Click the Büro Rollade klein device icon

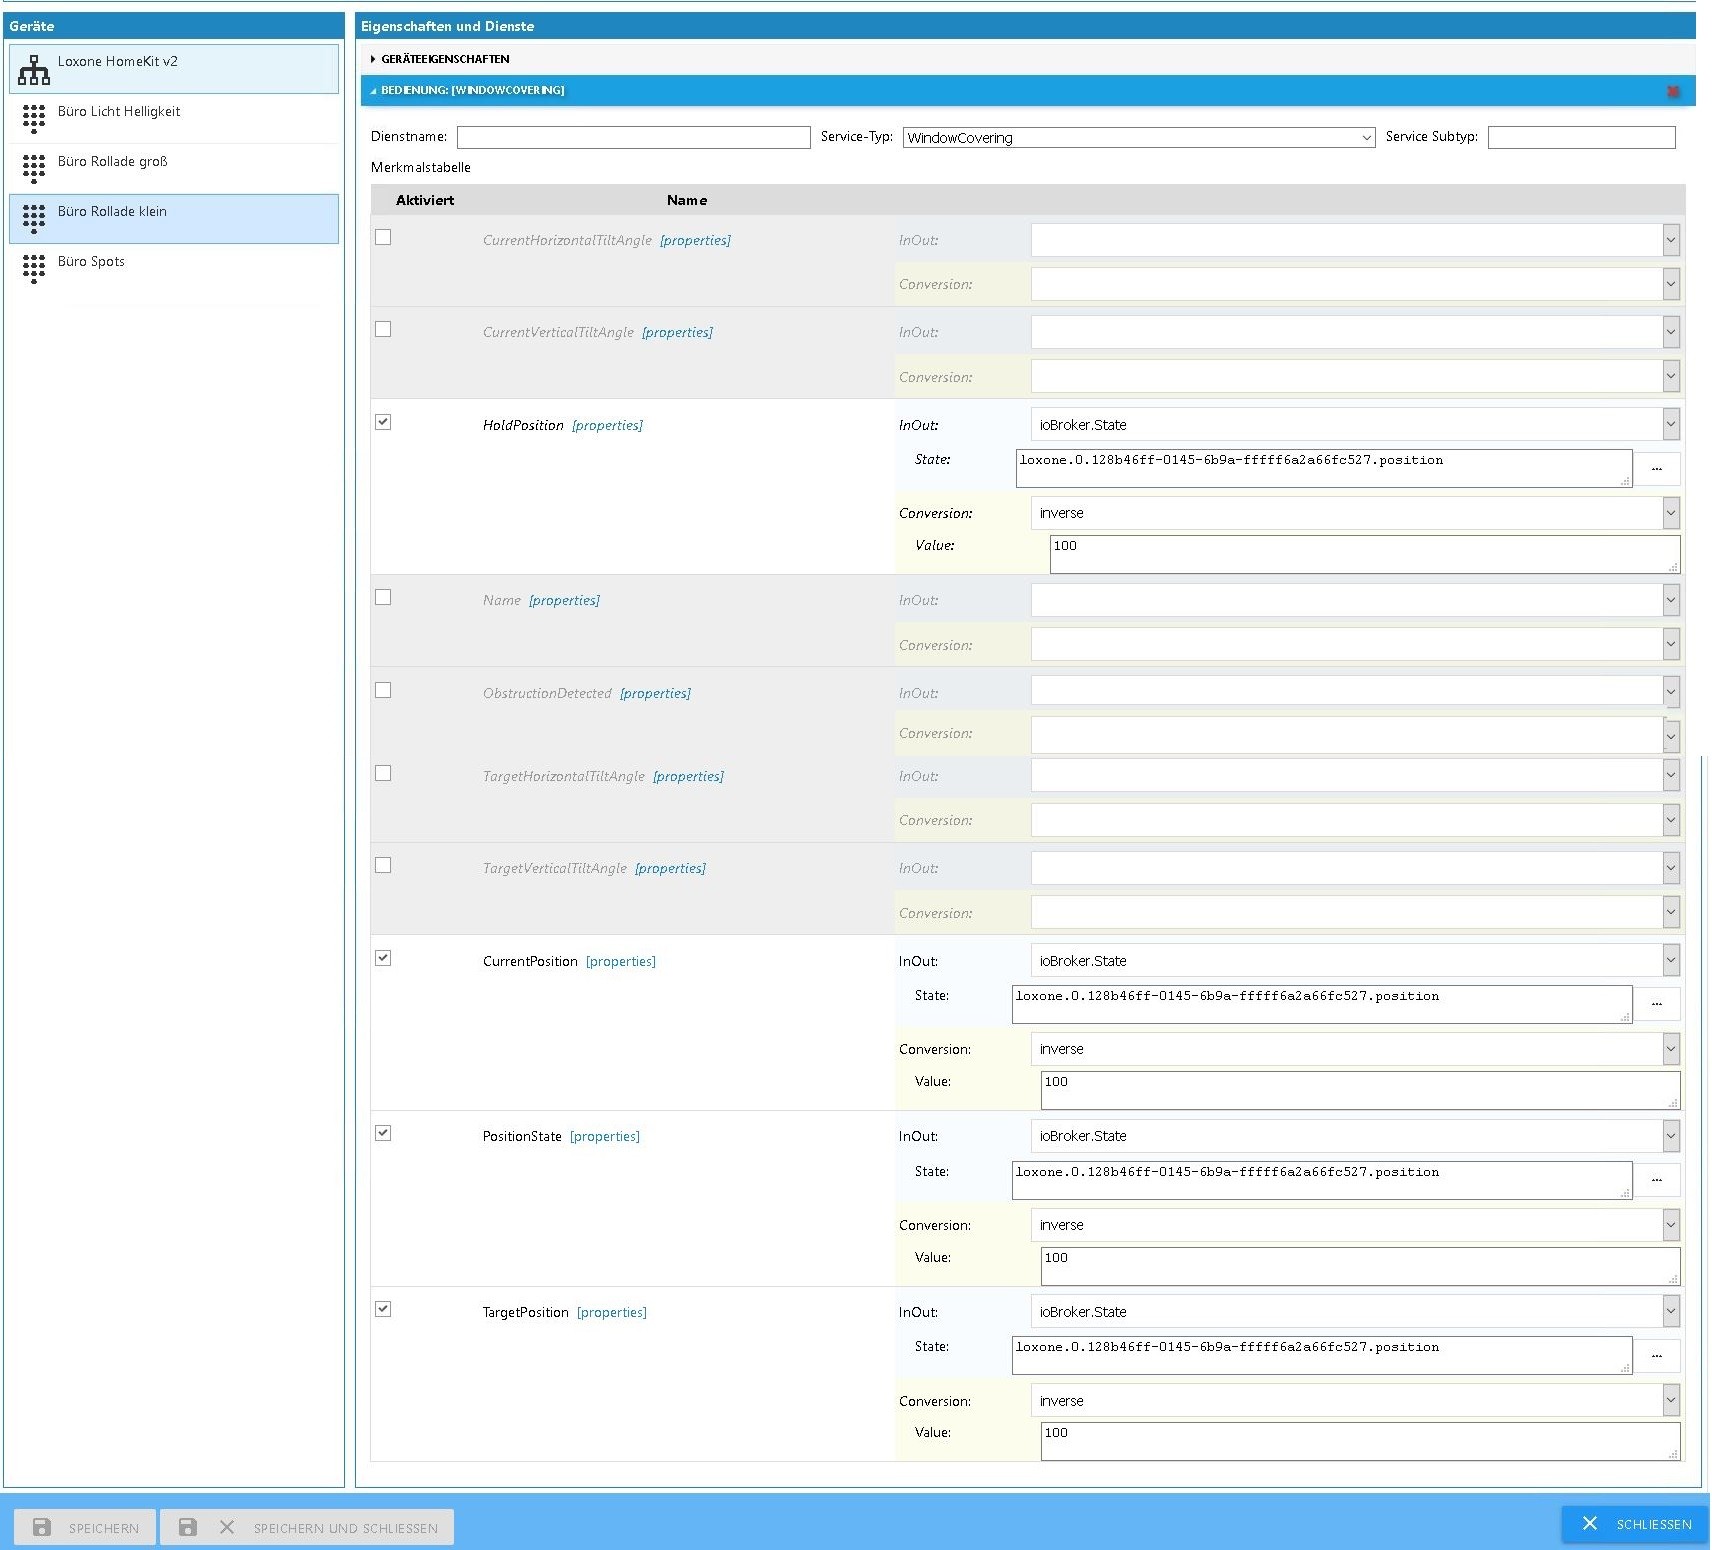pyautogui.click(x=34, y=219)
